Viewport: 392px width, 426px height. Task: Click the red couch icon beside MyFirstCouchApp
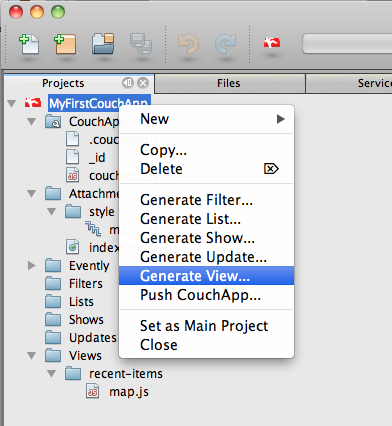[x=33, y=103]
